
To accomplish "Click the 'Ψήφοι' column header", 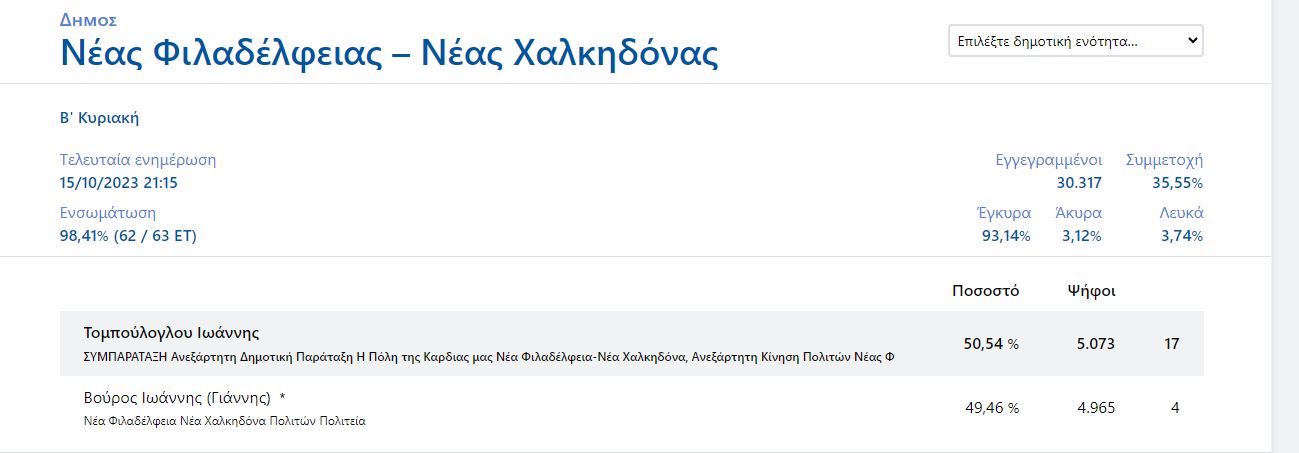I will (1091, 291).
